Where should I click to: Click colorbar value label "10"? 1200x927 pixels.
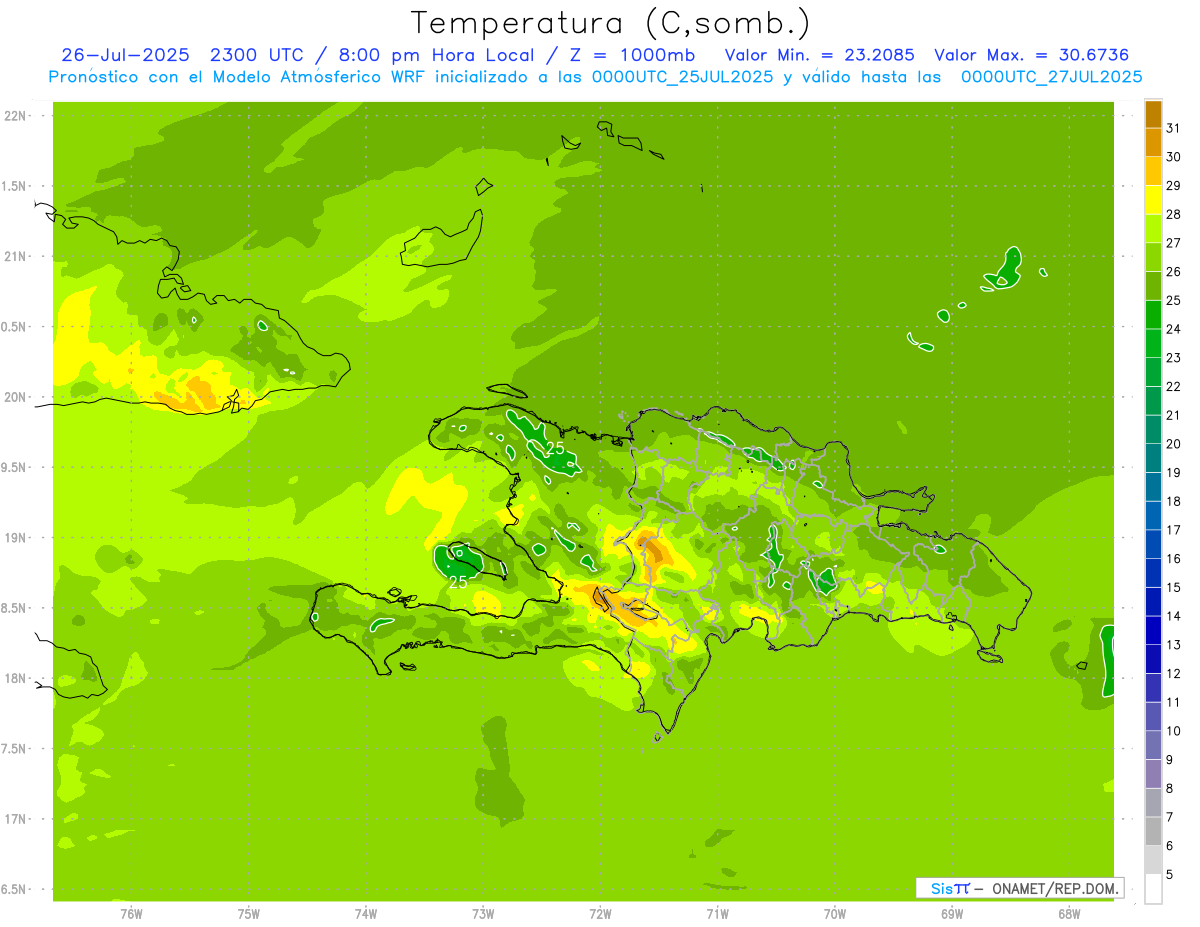click(x=1174, y=731)
